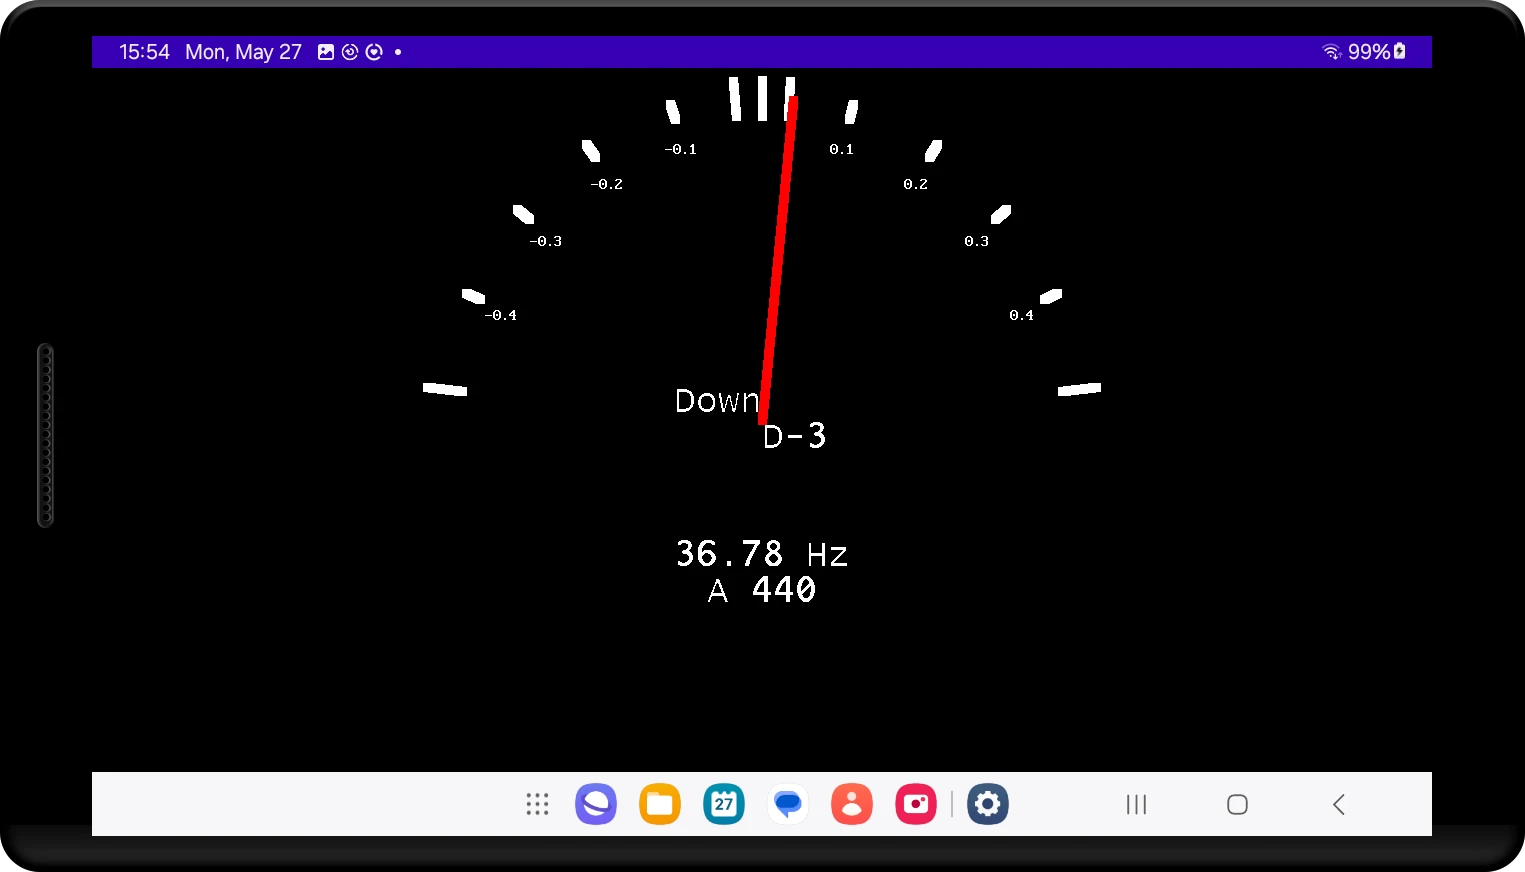Viewport: 1525px width, 872px height.
Task: Tap the 15:54 clock in status bar
Action: [x=144, y=52]
